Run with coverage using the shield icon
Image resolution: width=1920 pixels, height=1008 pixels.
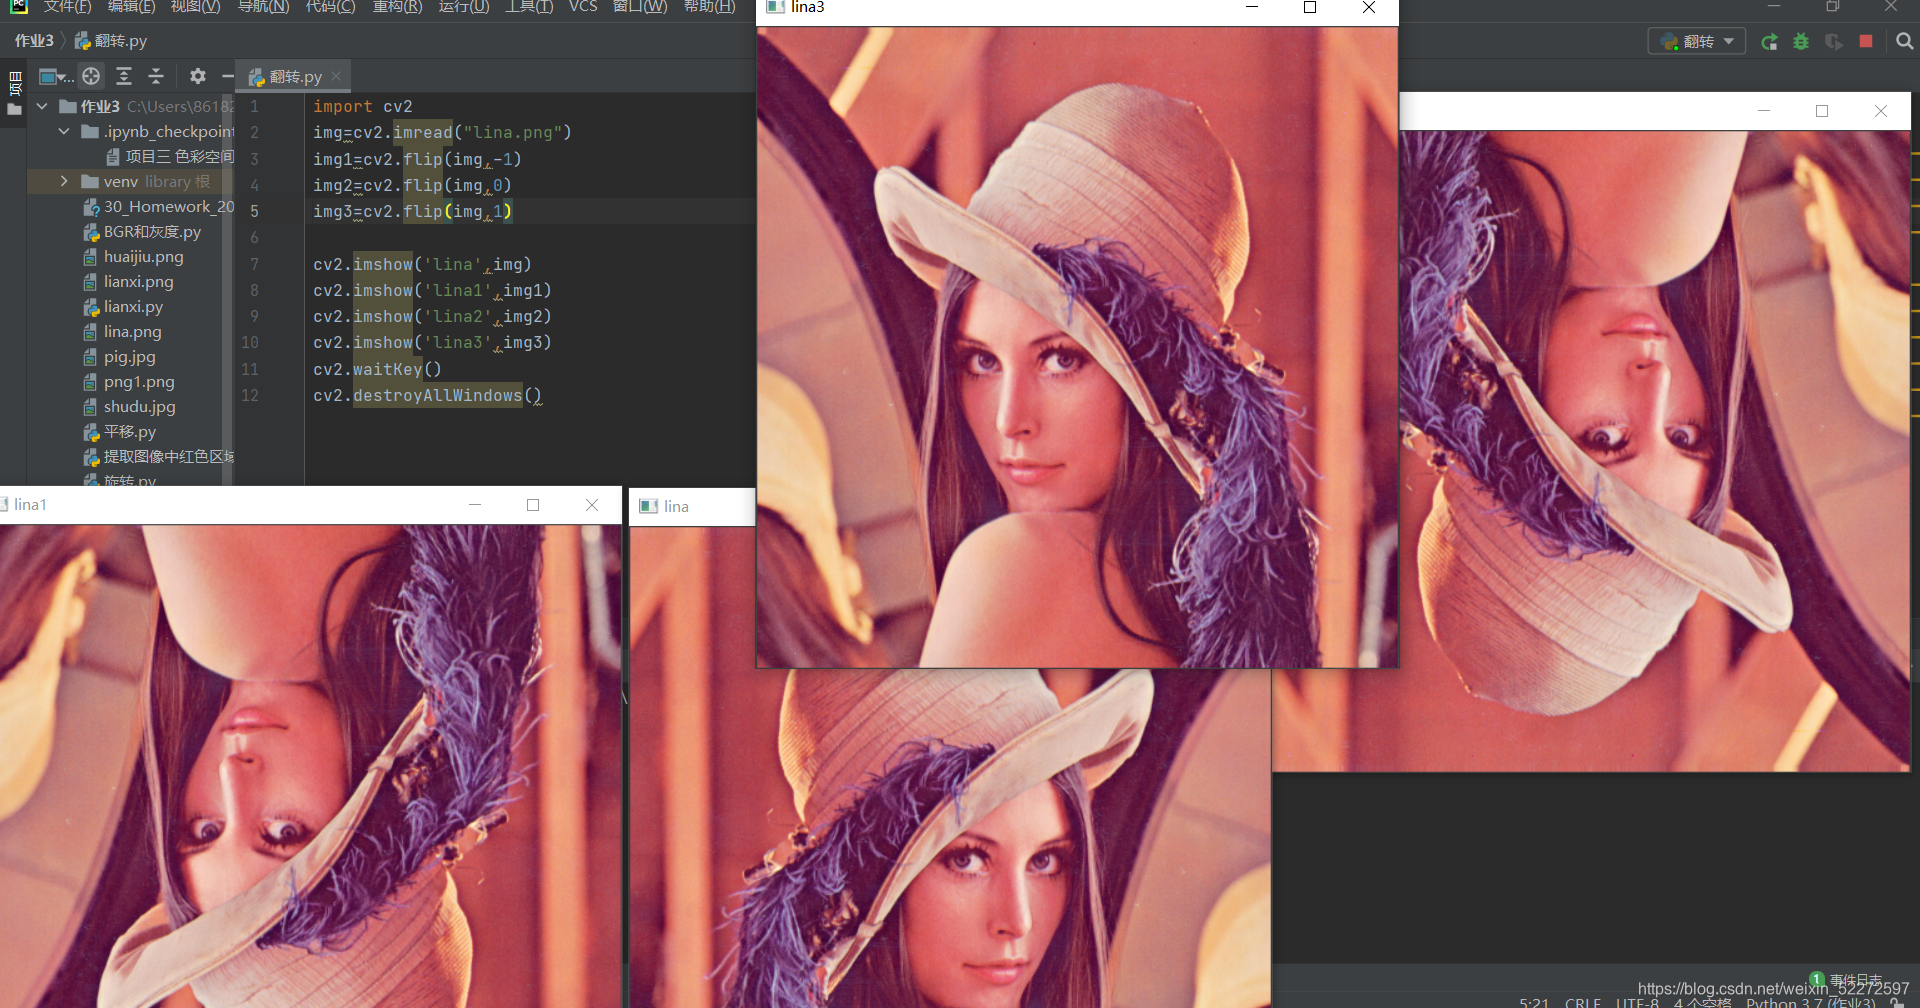tap(1834, 42)
